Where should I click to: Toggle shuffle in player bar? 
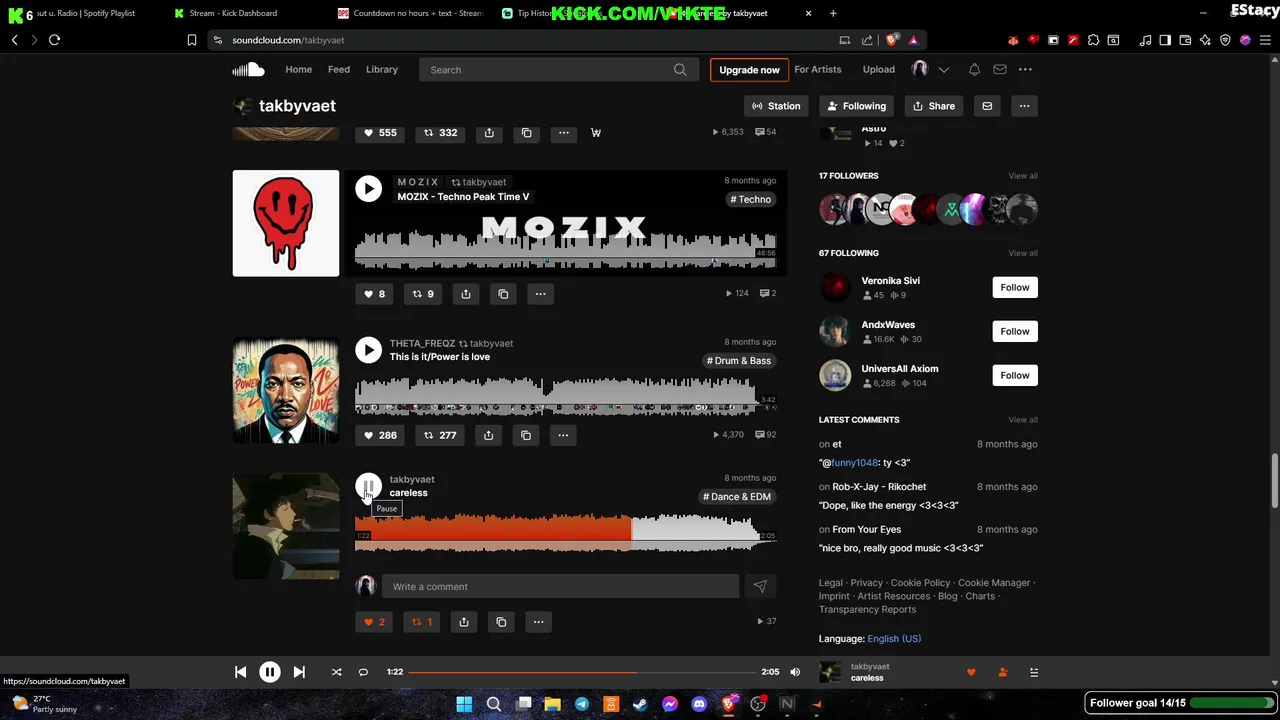336,672
